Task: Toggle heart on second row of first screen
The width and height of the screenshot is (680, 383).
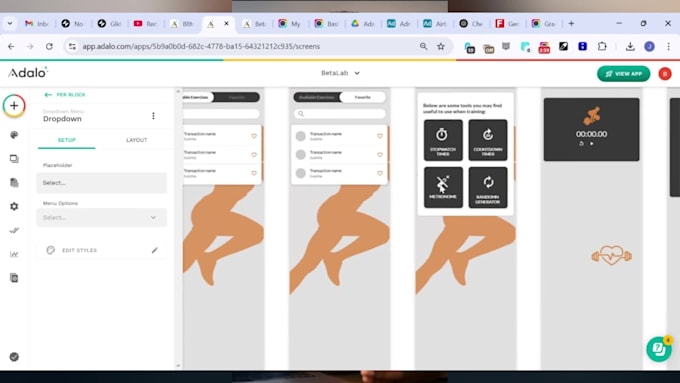Action: [254, 155]
